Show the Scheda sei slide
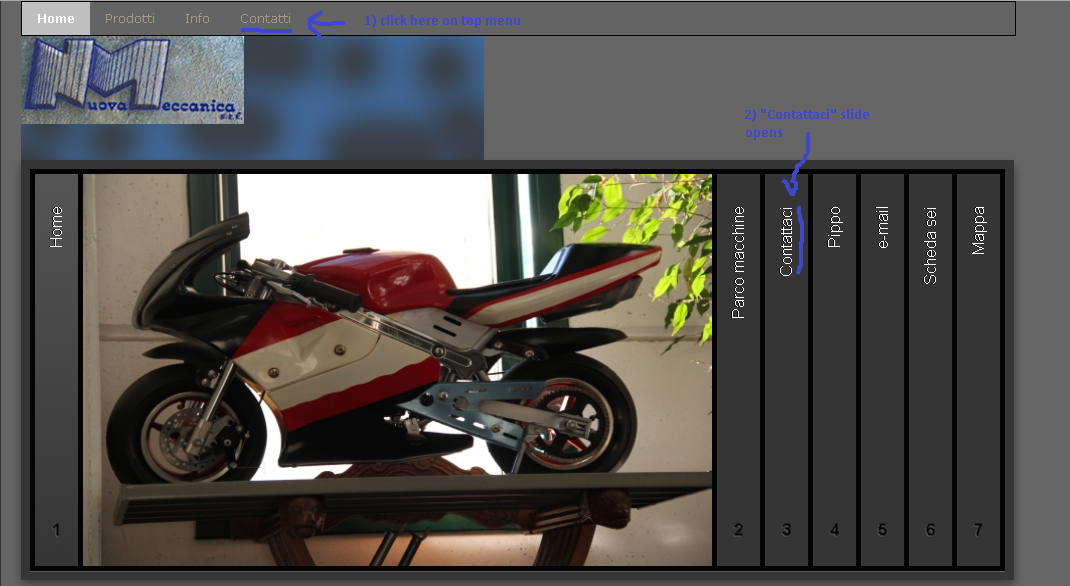The image size is (1070, 586). coord(930,370)
